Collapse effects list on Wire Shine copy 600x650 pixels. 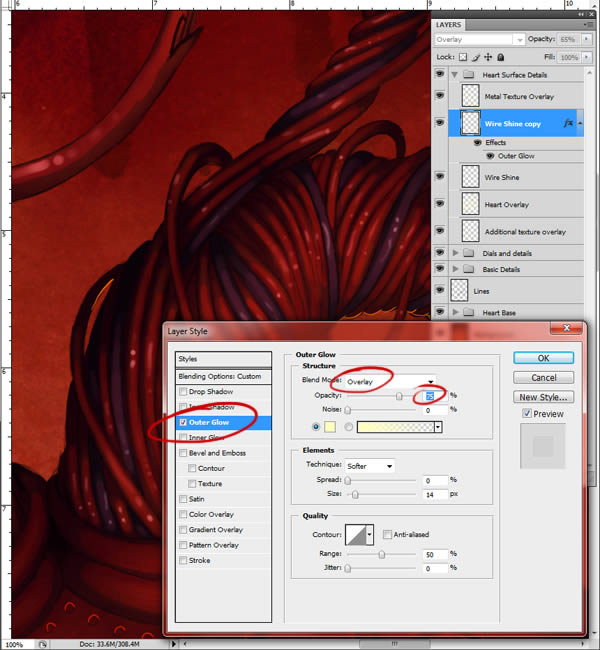click(580, 123)
